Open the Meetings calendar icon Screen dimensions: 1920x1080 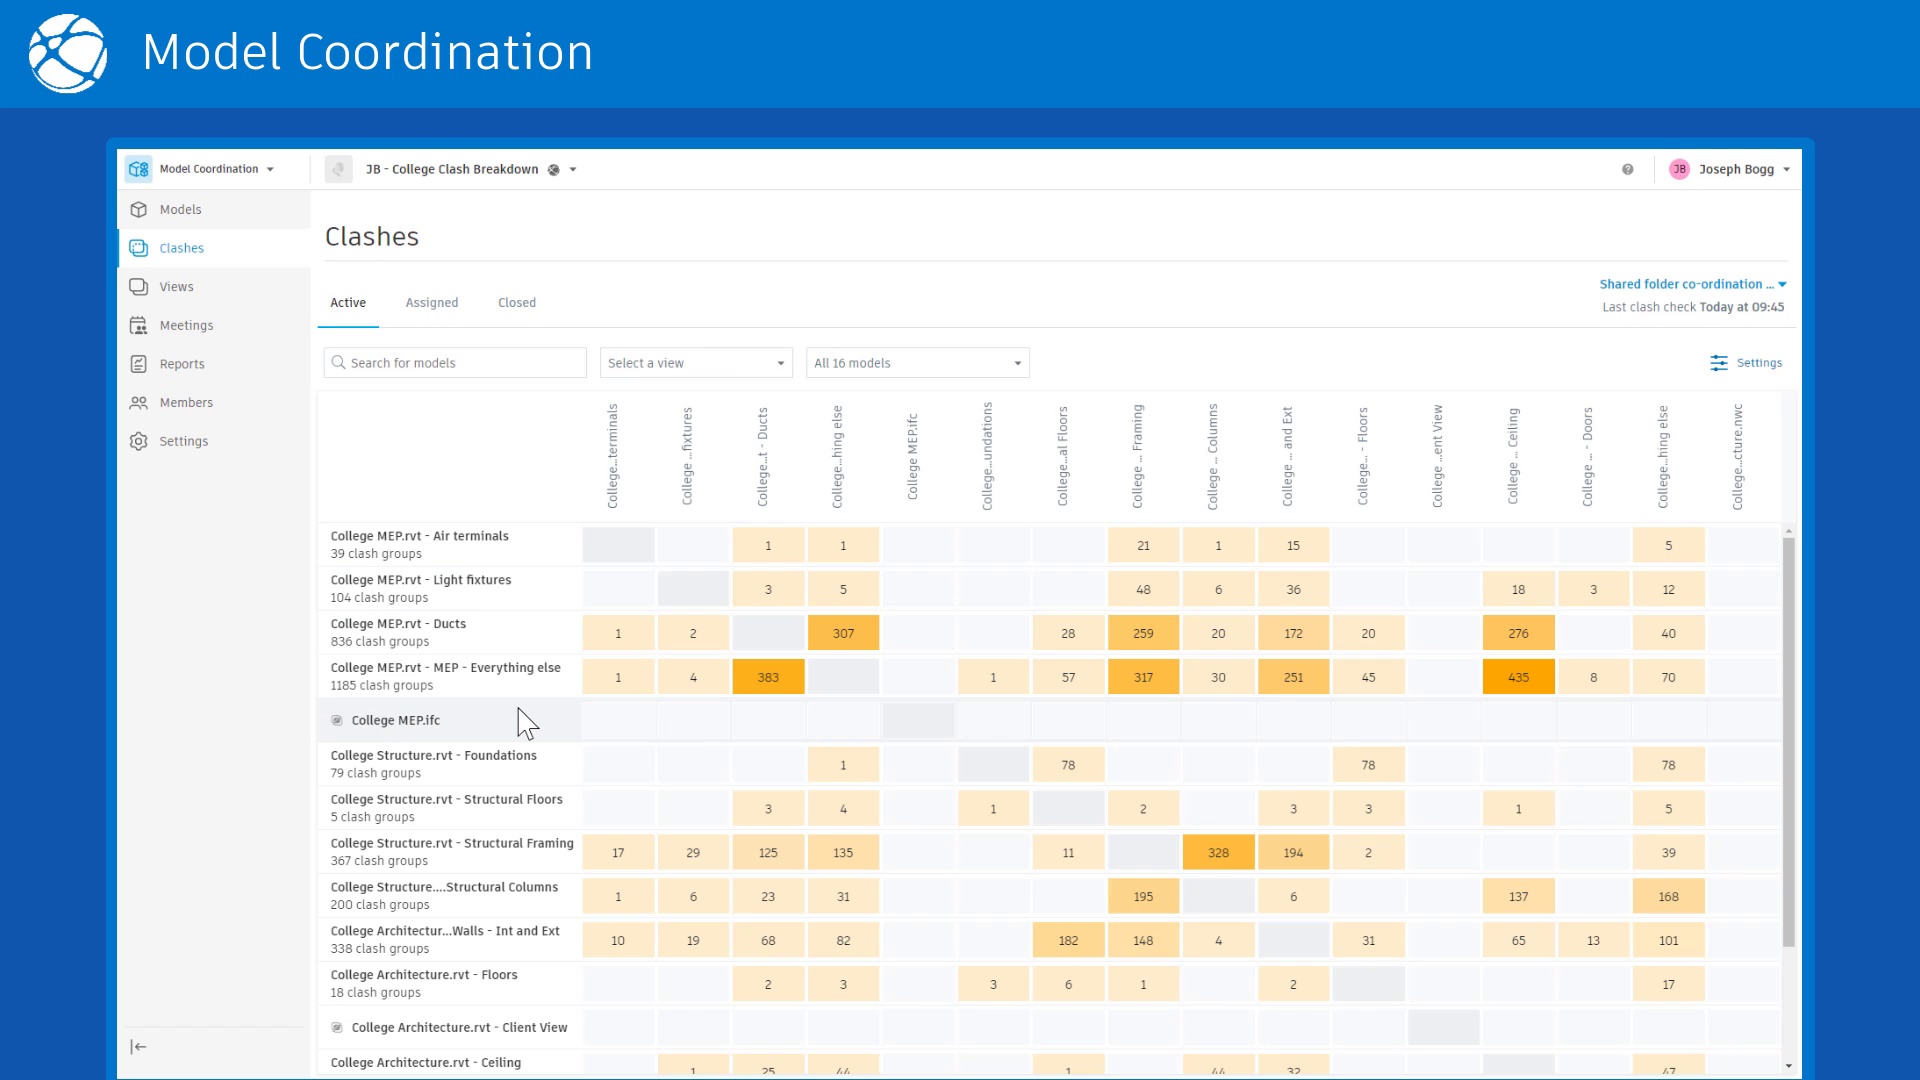point(139,326)
